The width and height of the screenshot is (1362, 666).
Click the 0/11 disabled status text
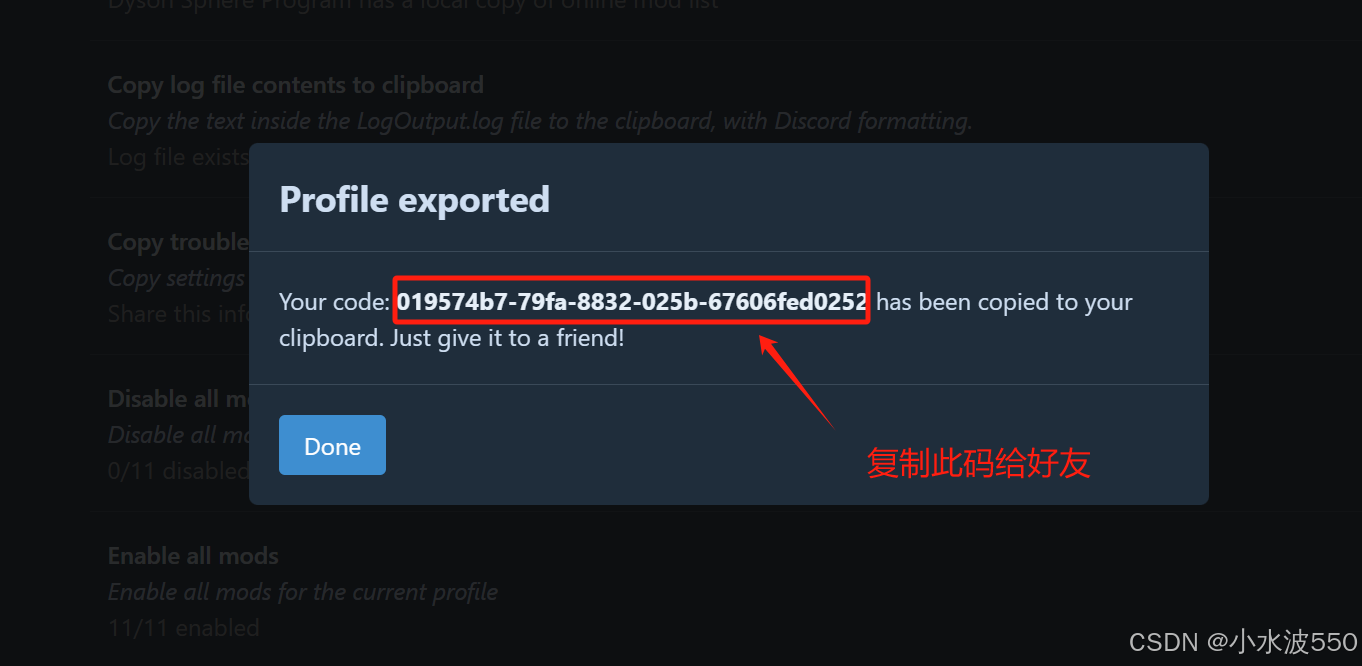178,470
